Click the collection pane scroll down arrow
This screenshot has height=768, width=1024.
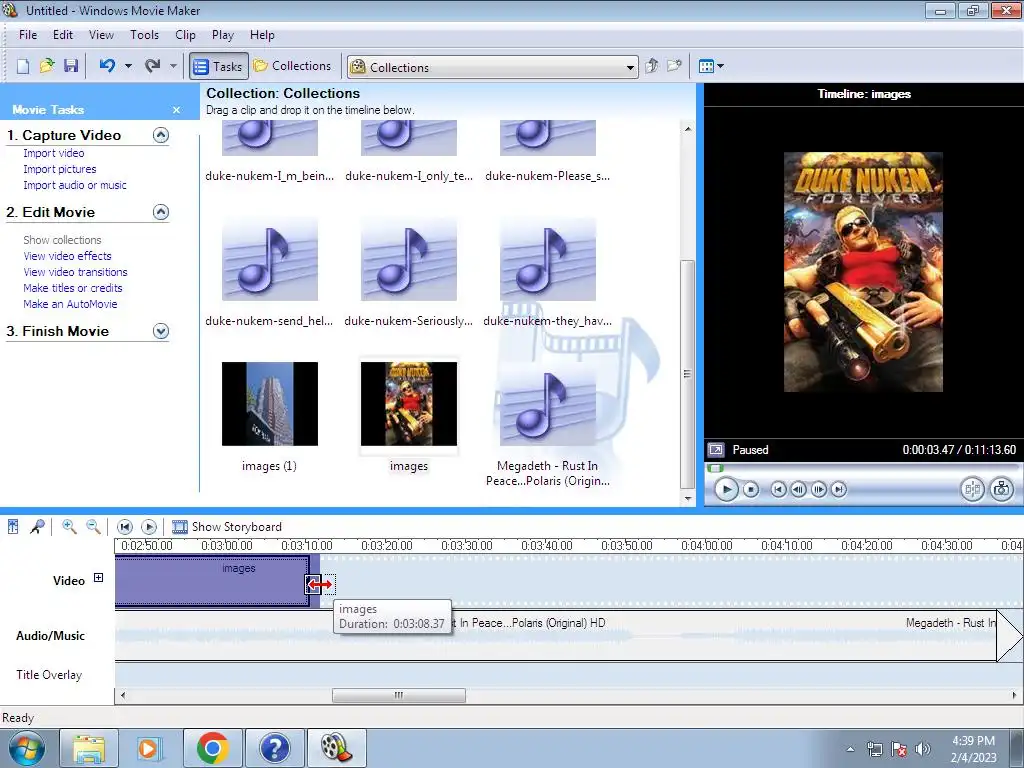pos(688,498)
